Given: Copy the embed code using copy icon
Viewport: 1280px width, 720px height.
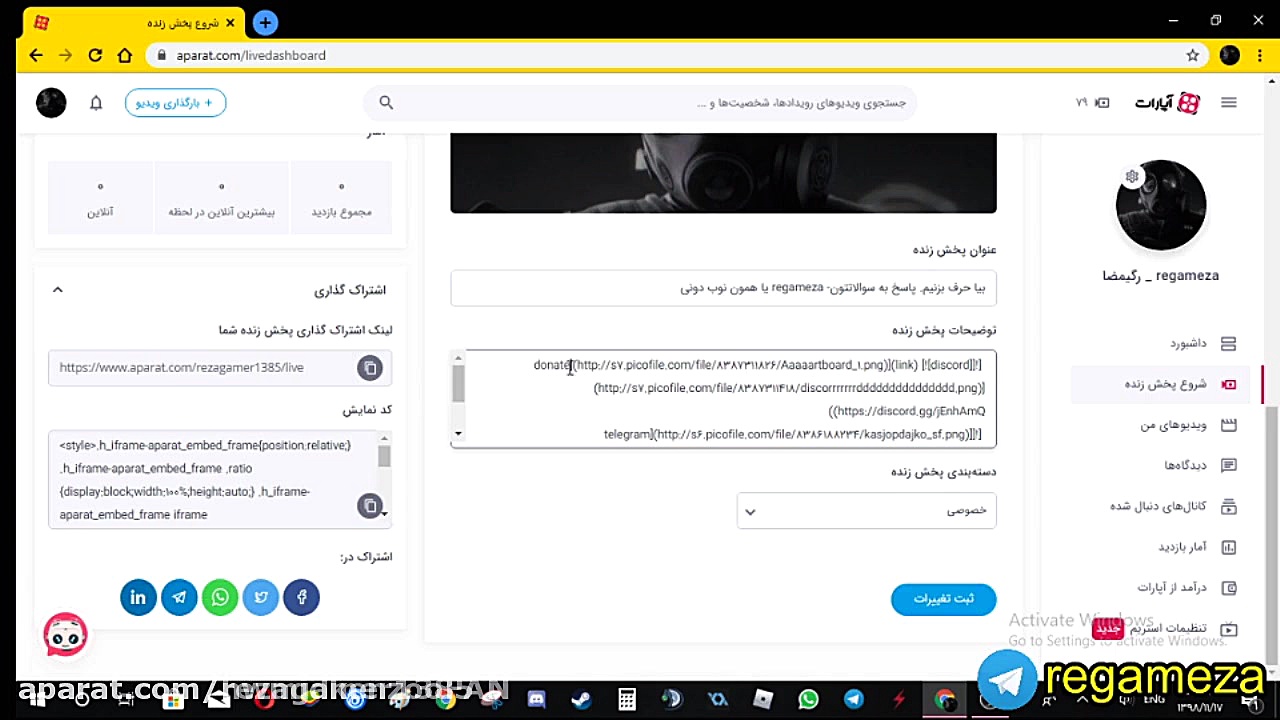Looking at the screenshot, I should (370, 506).
